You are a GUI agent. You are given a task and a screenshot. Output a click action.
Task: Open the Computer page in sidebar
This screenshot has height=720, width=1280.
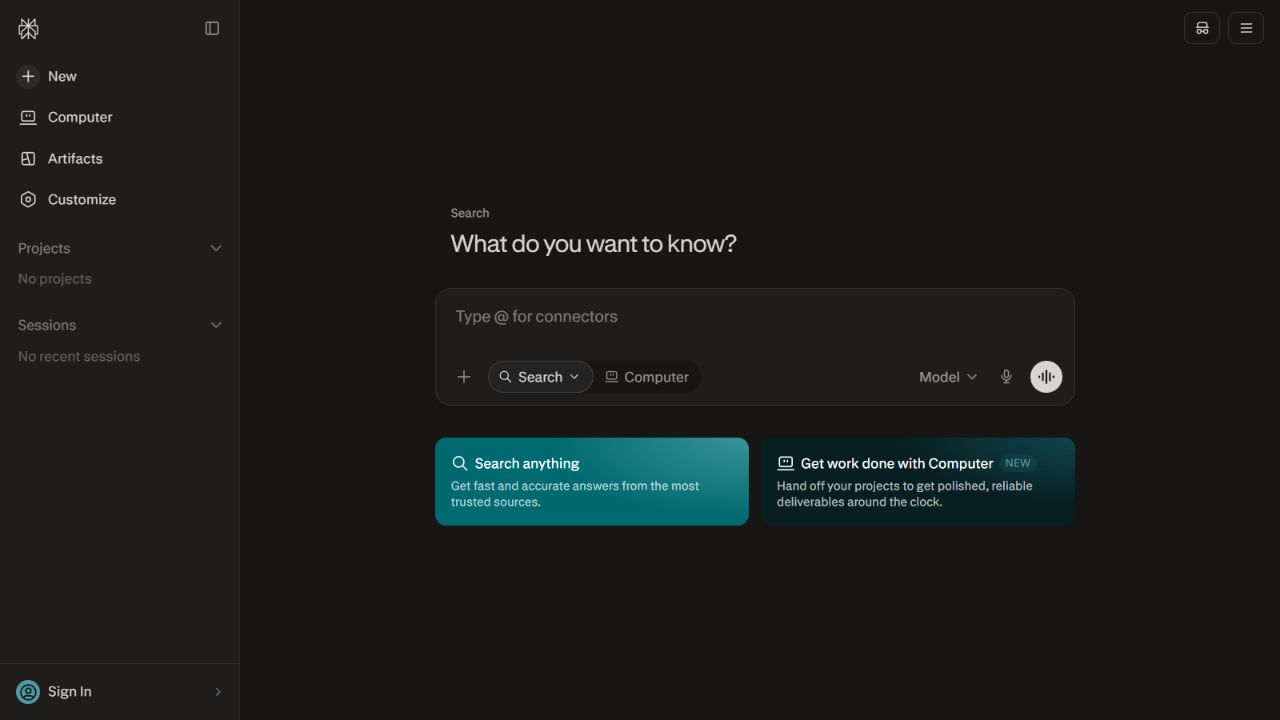[120, 117]
